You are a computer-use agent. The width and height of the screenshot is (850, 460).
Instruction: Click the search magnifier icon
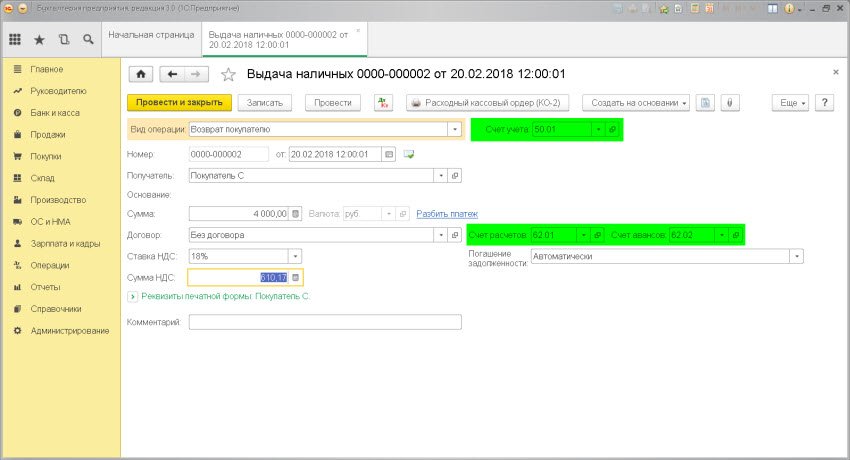(88, 40)
